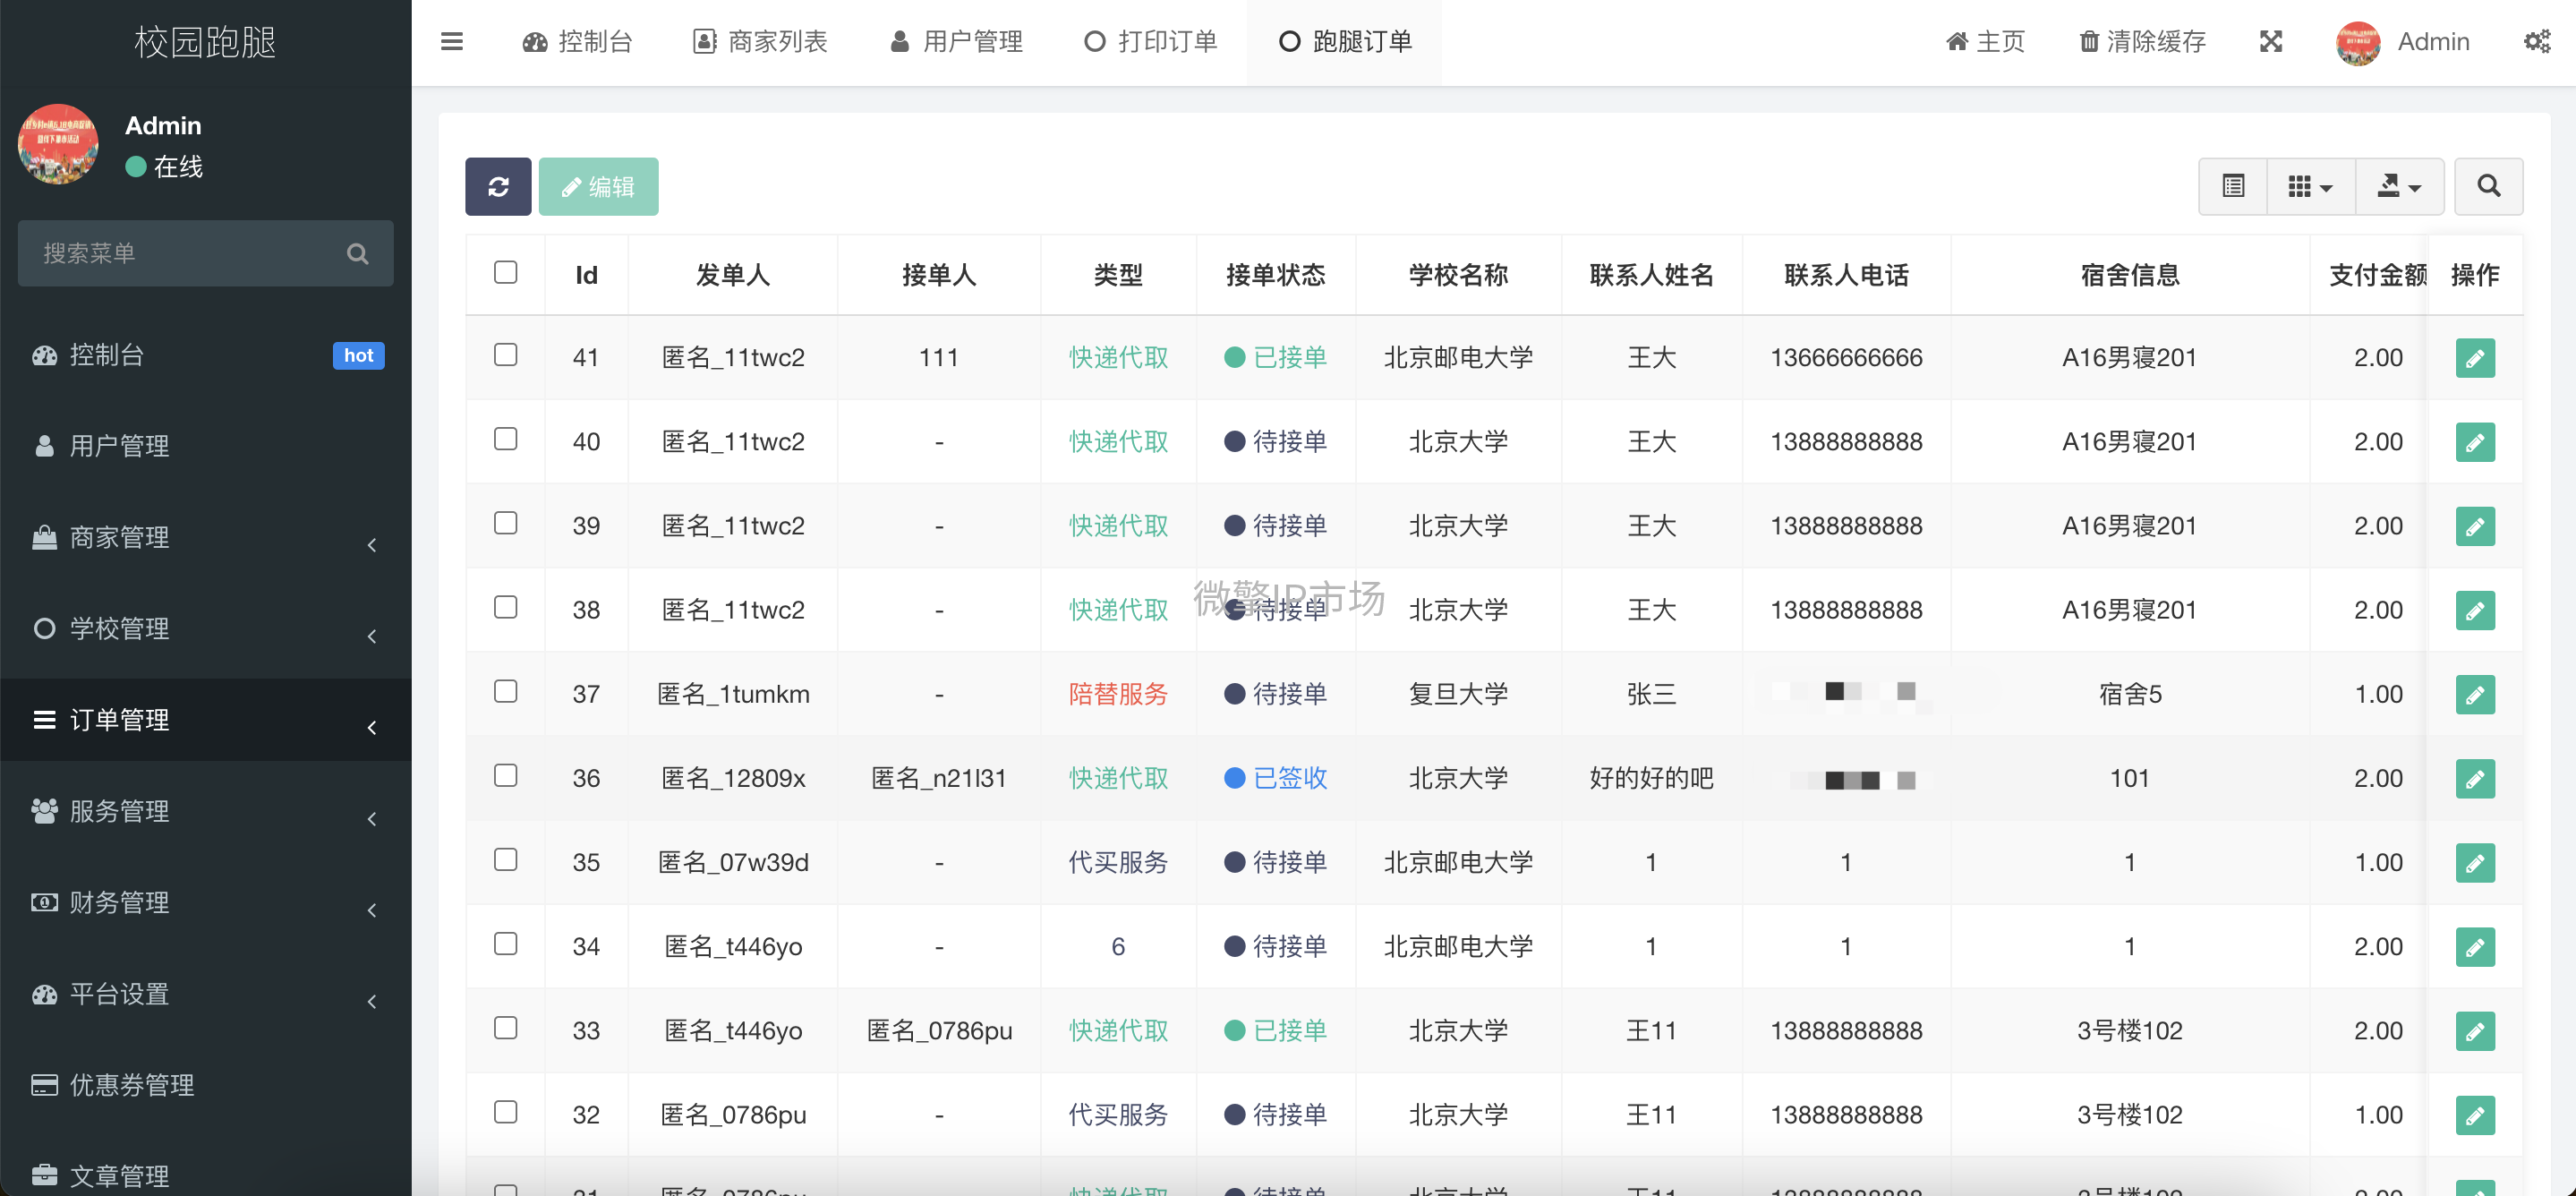Check the box for order 40
The image size is (2576, 1196).
pos(506,439)
